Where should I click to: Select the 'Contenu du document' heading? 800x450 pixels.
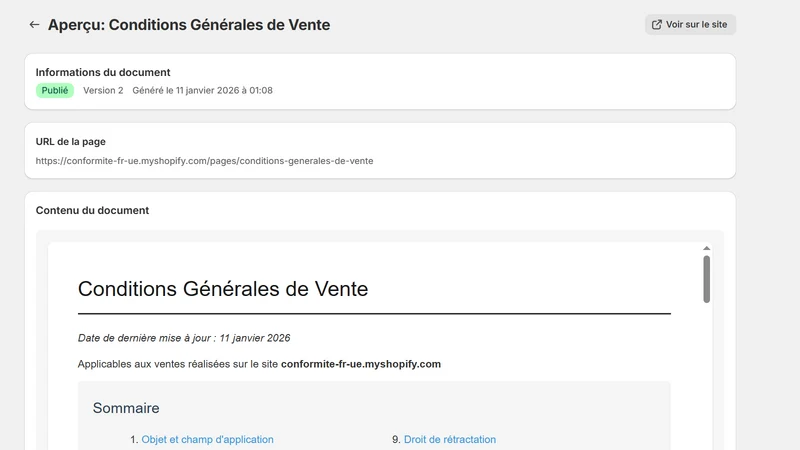[92, 210]
